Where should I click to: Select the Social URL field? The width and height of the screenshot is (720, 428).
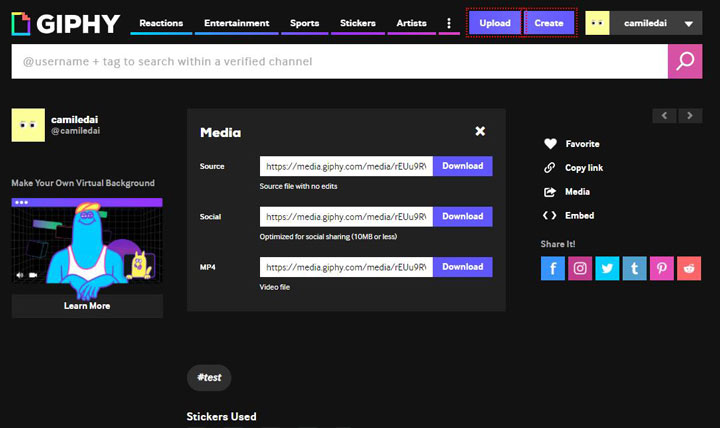click(346, 217)
